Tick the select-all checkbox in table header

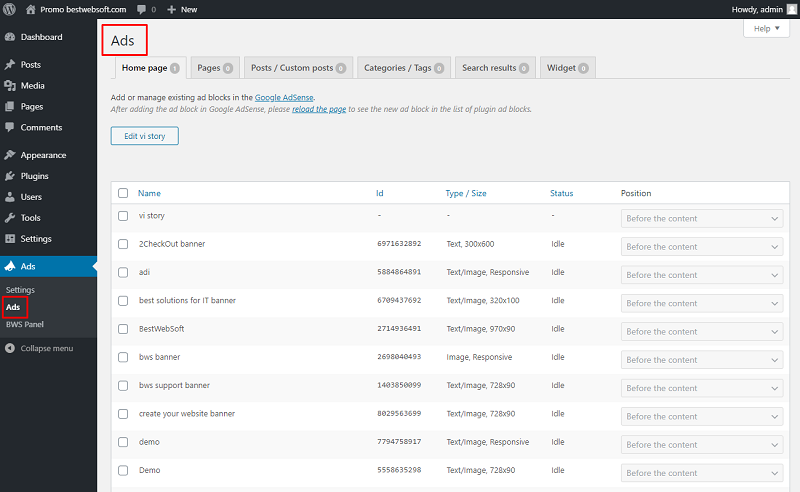[123, 193]
